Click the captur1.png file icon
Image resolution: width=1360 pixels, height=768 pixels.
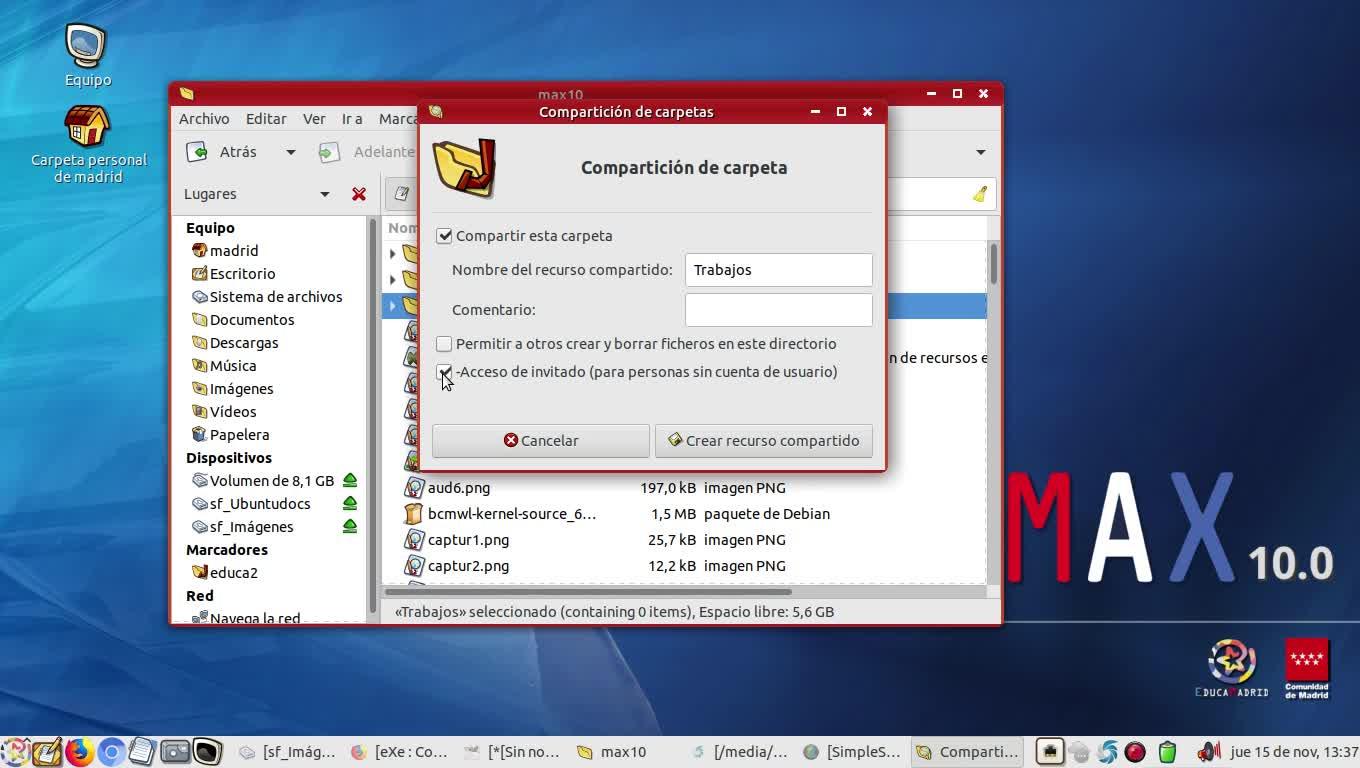(414, 540)
